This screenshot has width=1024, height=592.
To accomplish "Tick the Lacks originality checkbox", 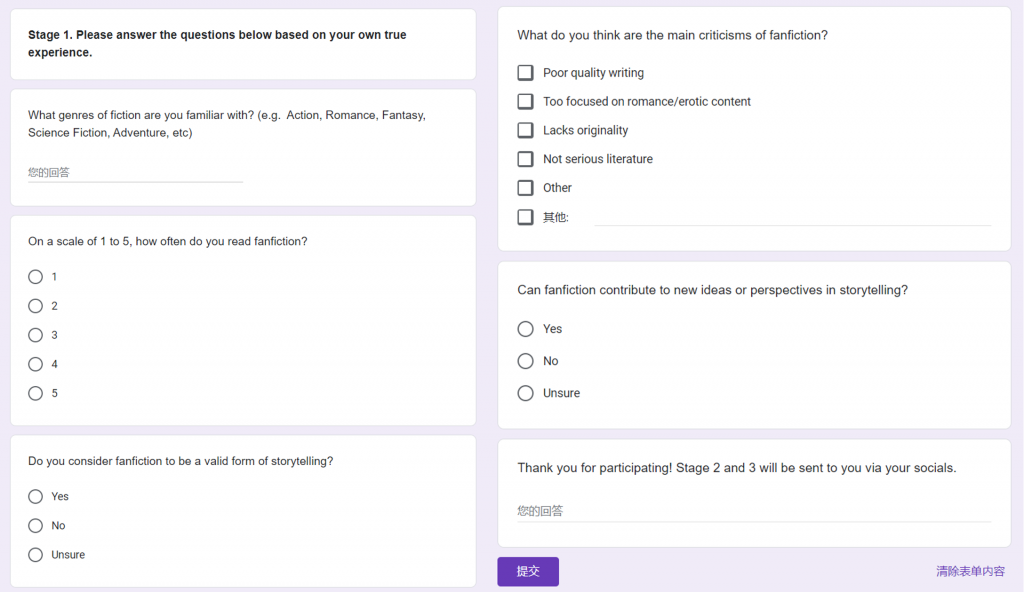I will (525, 130).
